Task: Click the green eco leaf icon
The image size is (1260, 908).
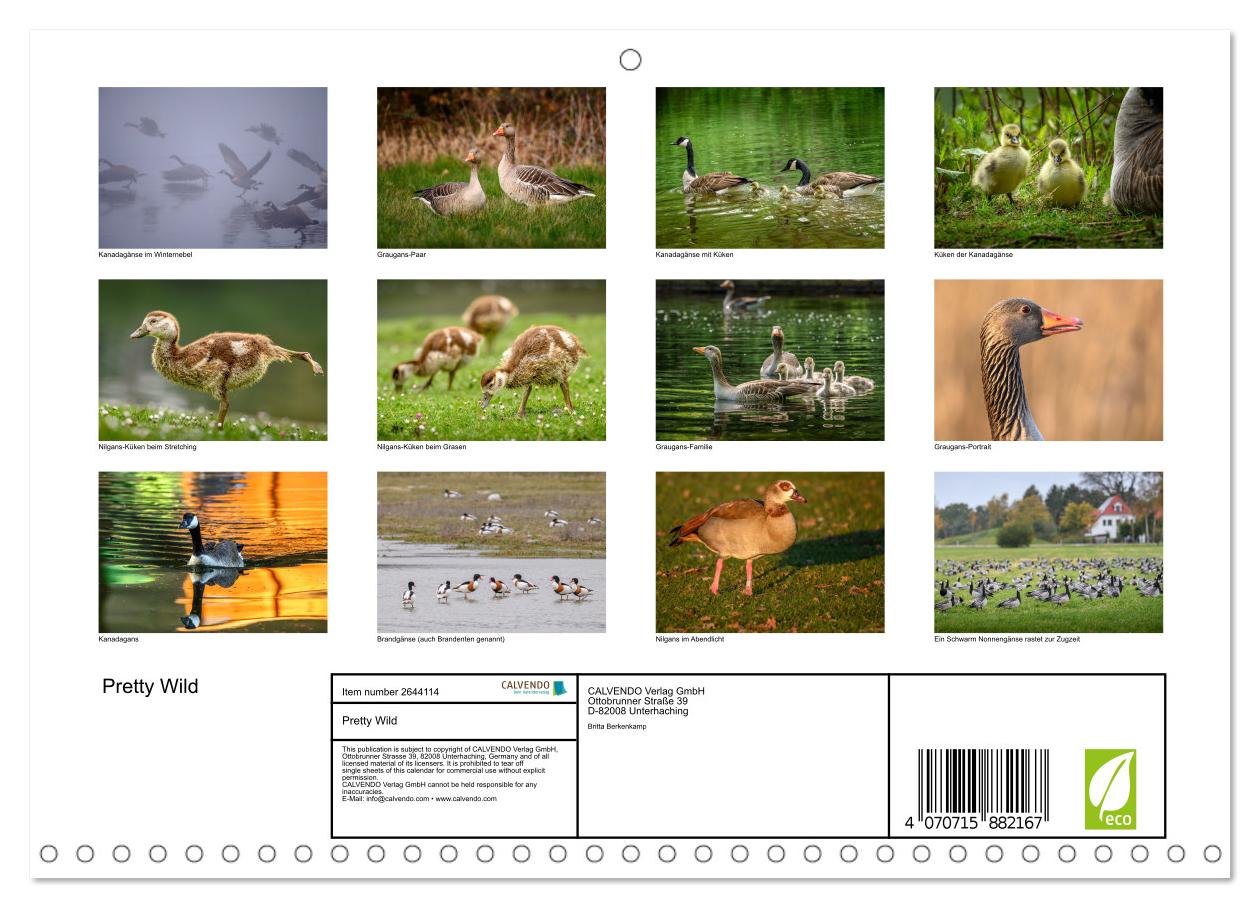Action: click(x=1110, y=789)
